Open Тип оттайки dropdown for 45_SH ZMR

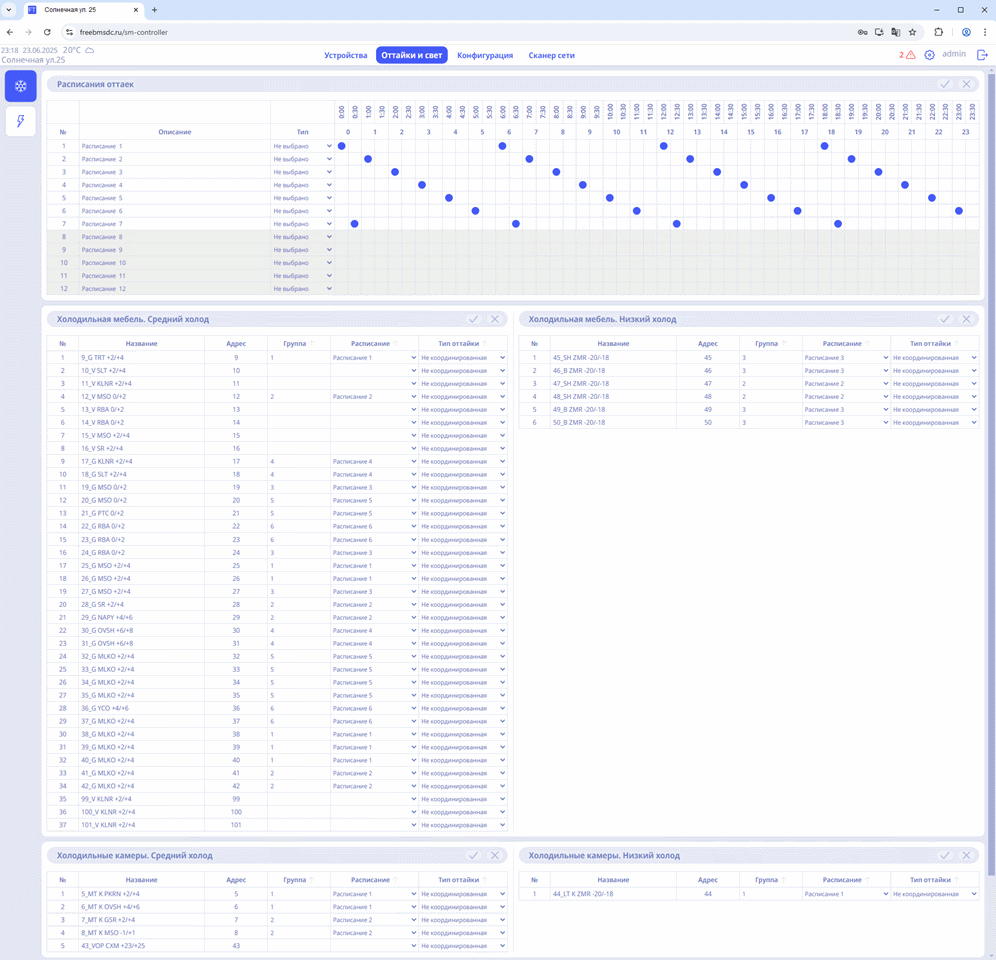(x=934, y=357)
